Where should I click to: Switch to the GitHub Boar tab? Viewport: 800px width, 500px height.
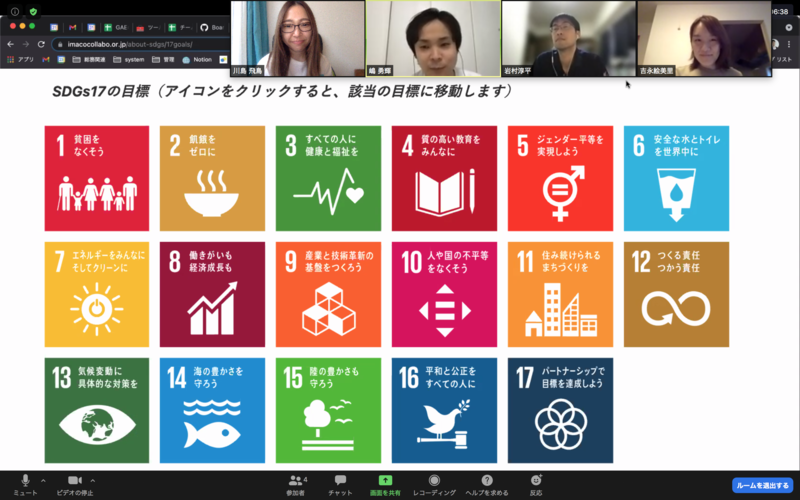pos(211,27)
